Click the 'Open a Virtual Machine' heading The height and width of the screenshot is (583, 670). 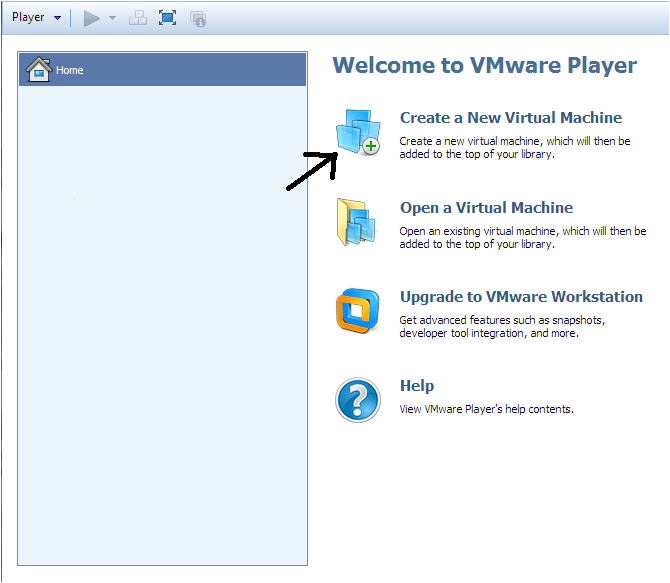[486, 208]
